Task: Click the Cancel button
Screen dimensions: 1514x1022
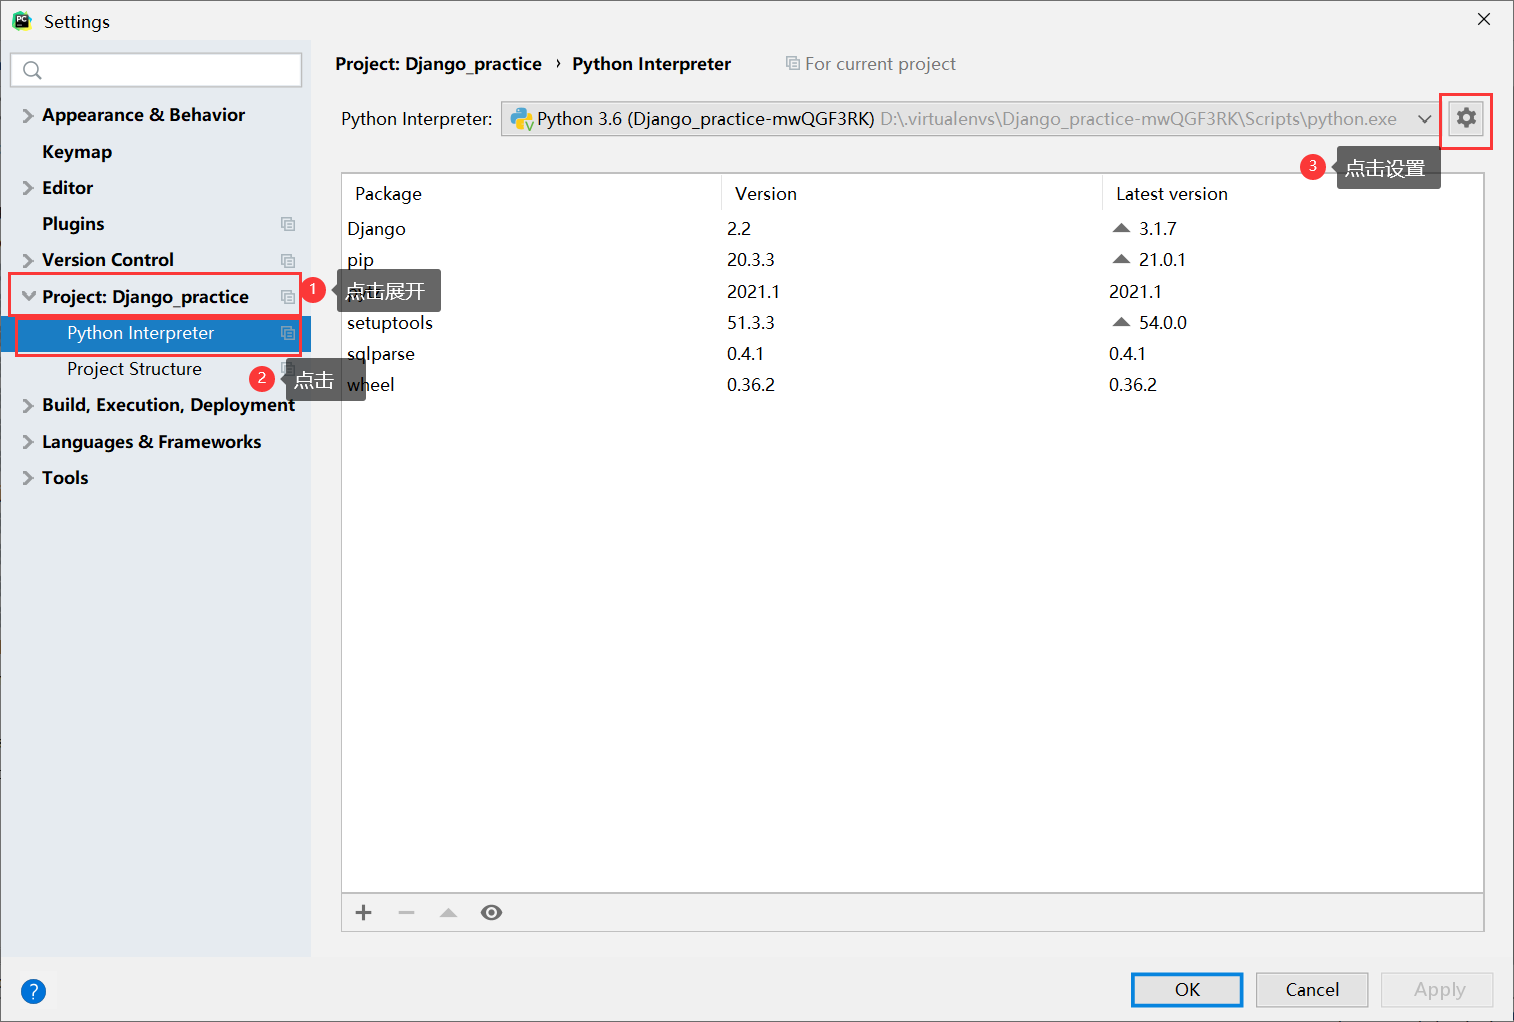Action: (x=1312, y=990)
